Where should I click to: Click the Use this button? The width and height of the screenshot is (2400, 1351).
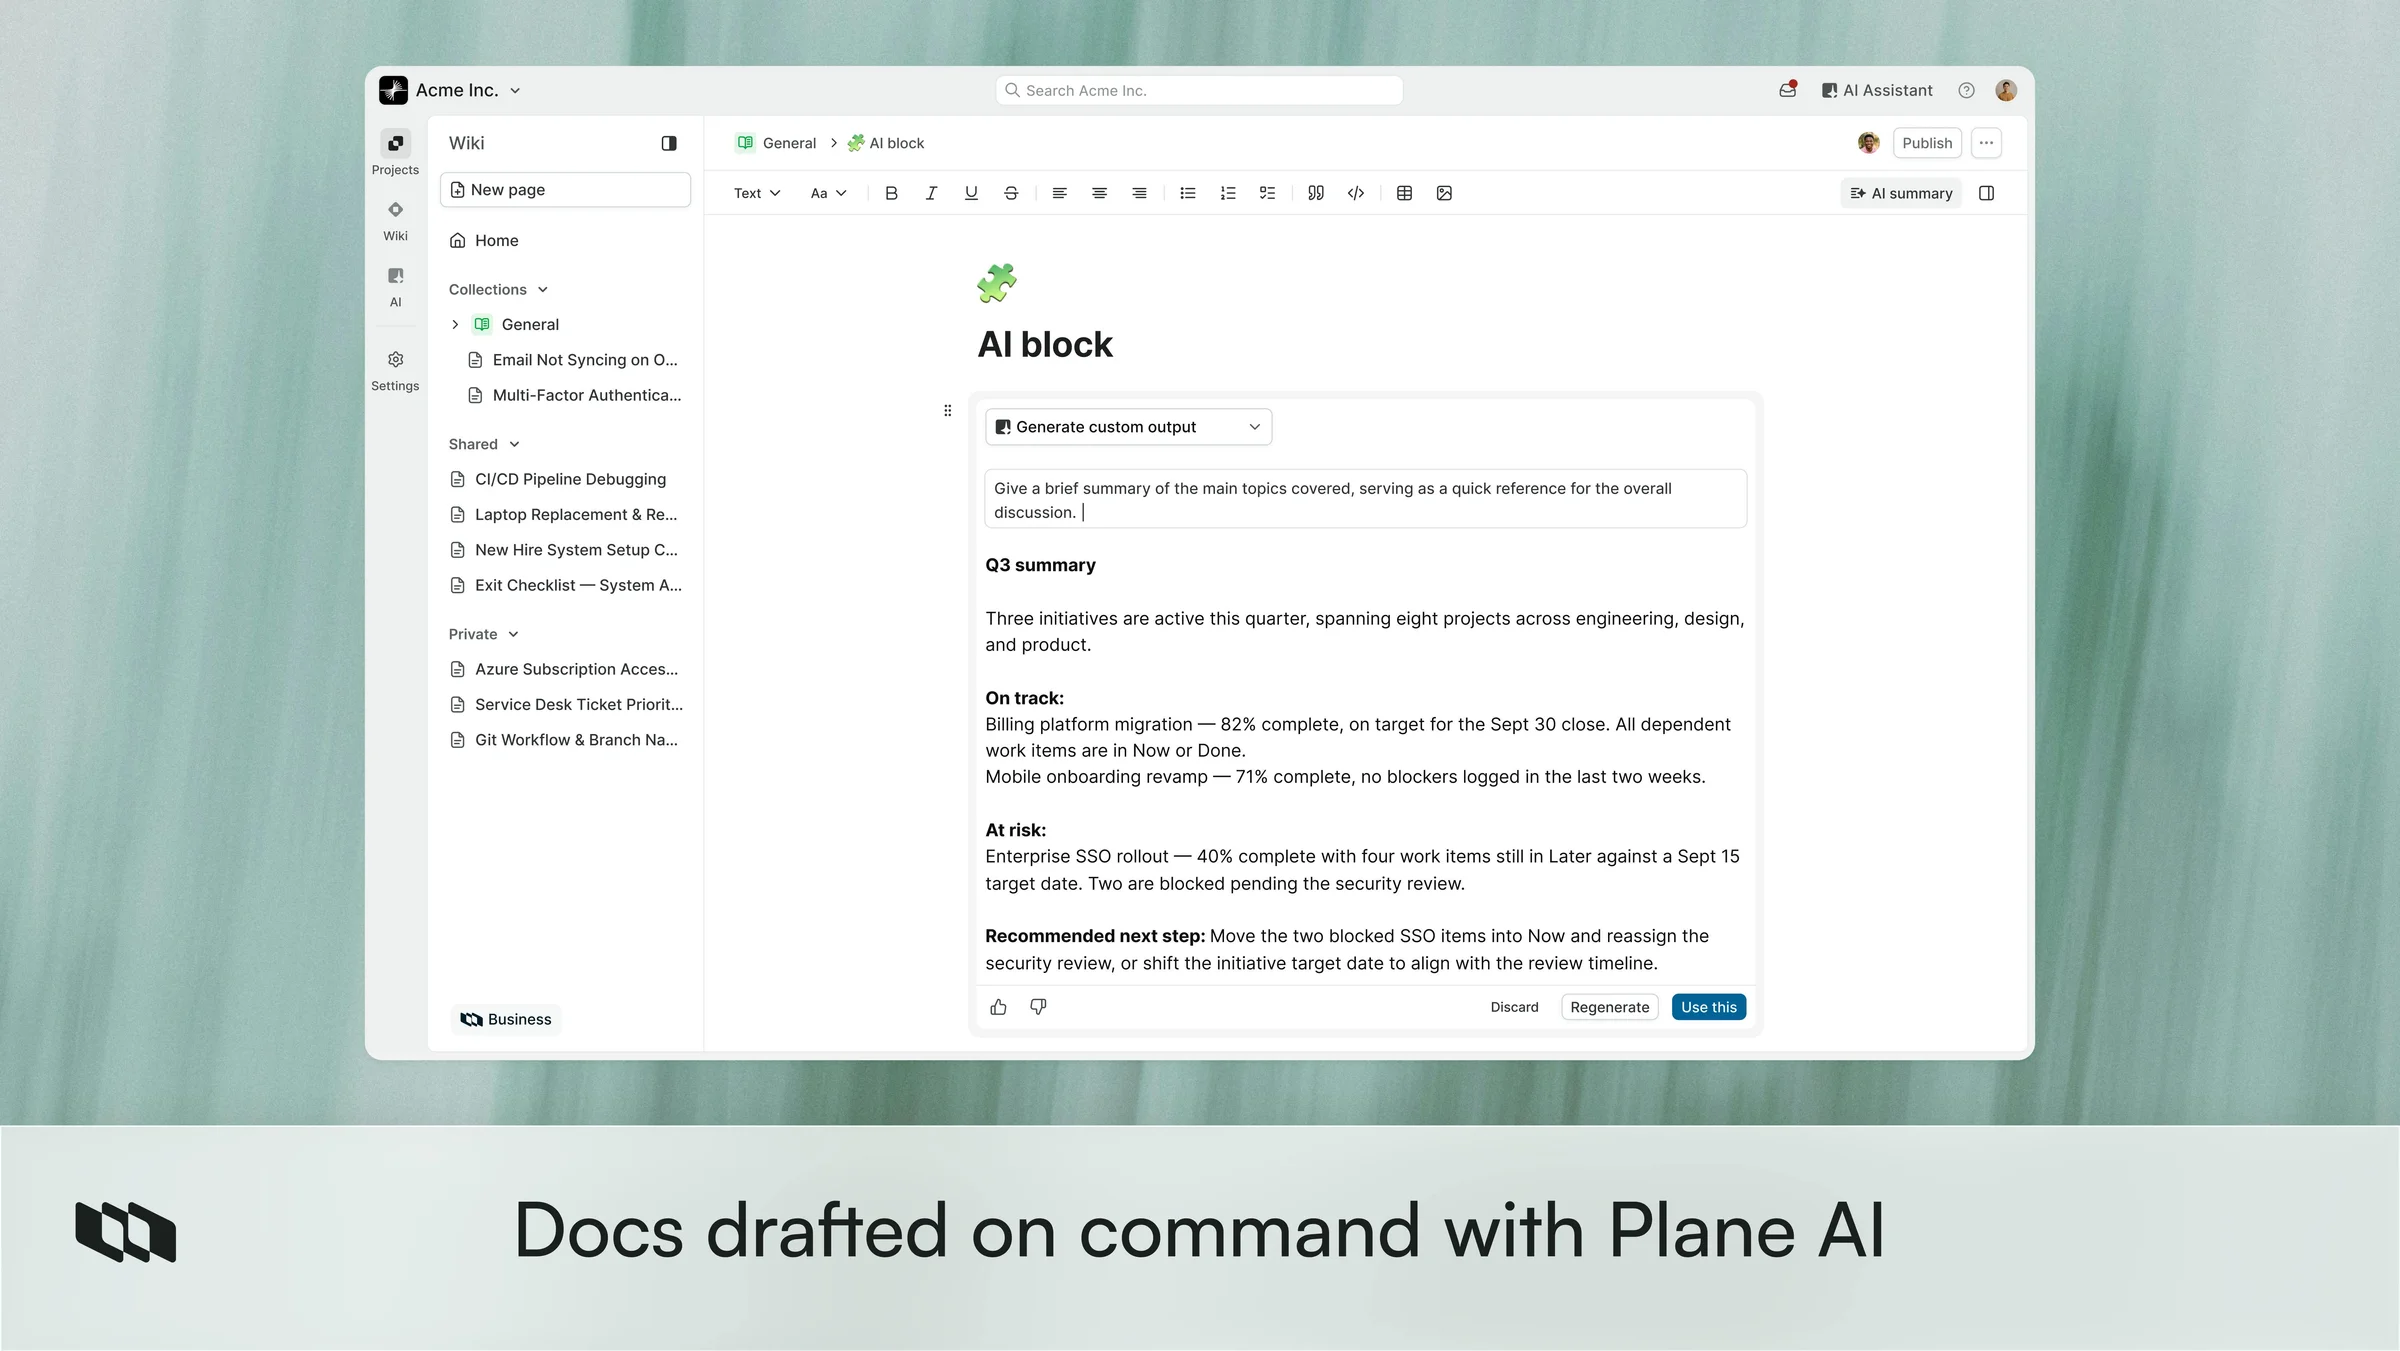pyautogui.click(x=1709, y=1007)
